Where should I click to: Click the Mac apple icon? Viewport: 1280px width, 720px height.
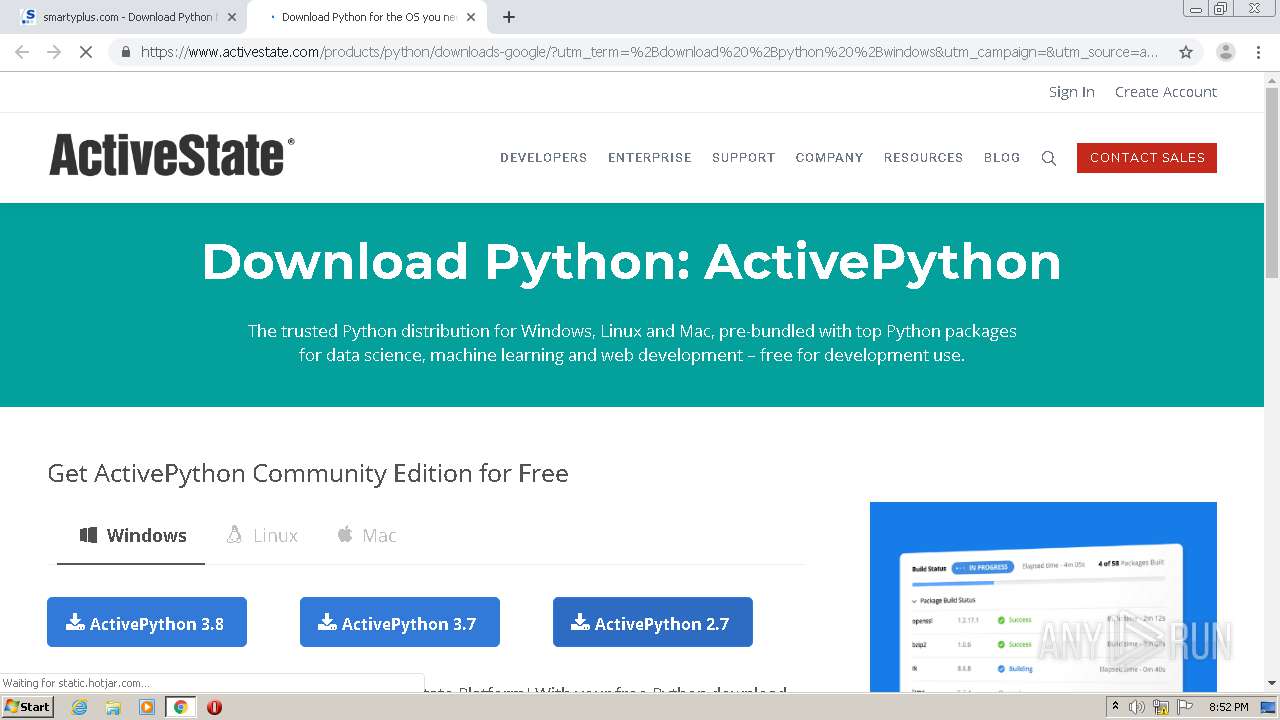click(x=344, y=535)
